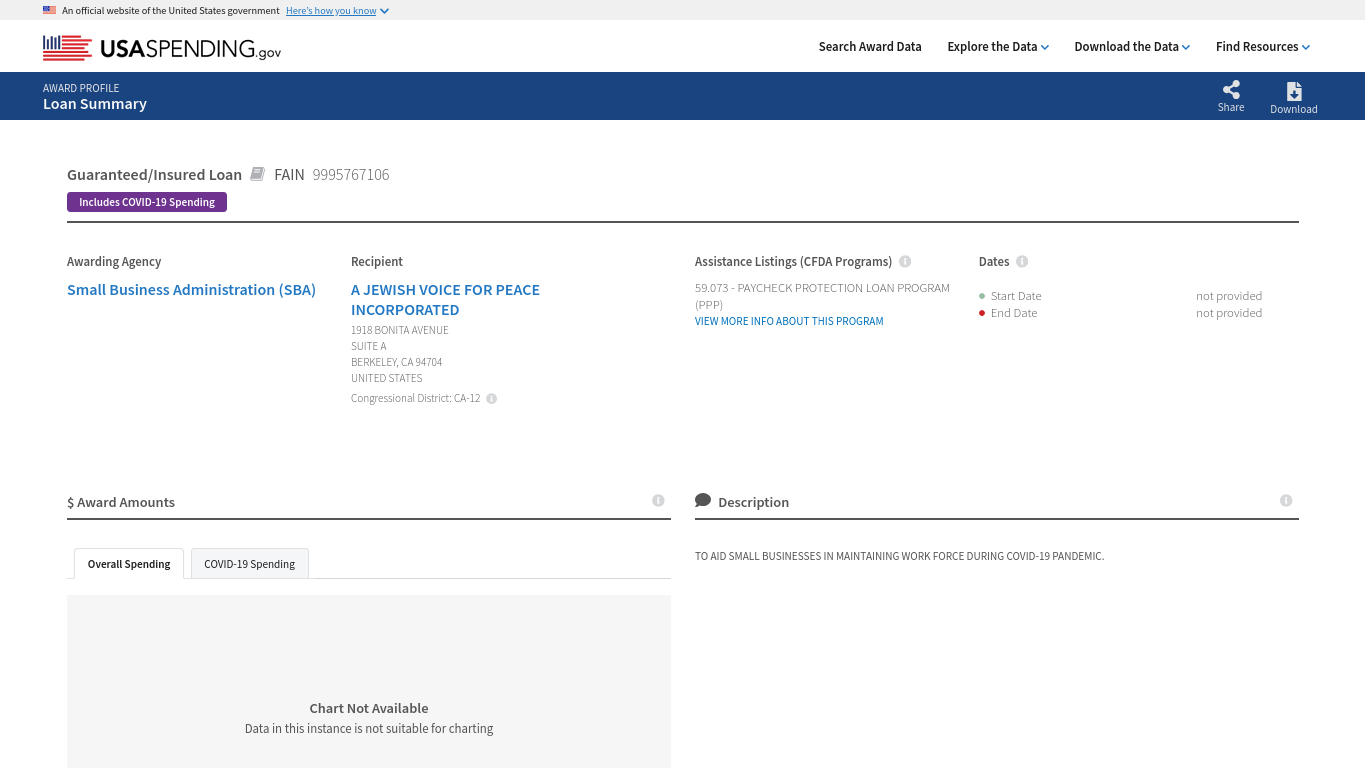This screenshot has height=768, width=1365.
Task: Click the 1918 Bonita Avenue address line
Action: pyautogui.click(x=400, y=330)
